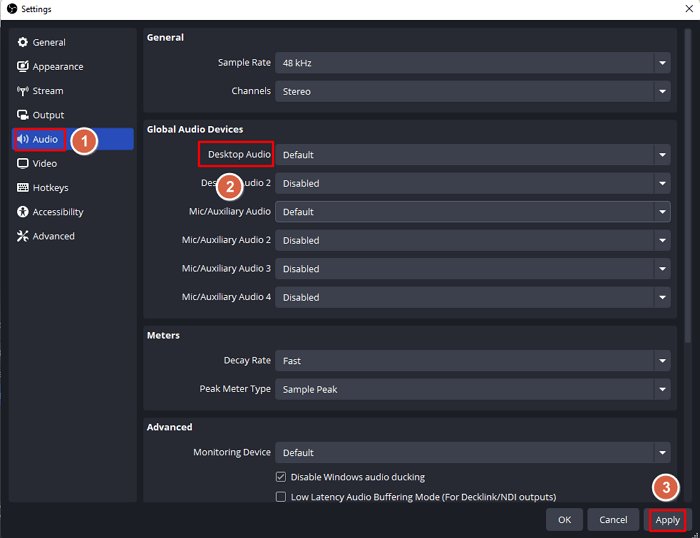Uncheck Disable Windows audio ducking
Screen dimensions: 700x538
[x=281, y=477]
